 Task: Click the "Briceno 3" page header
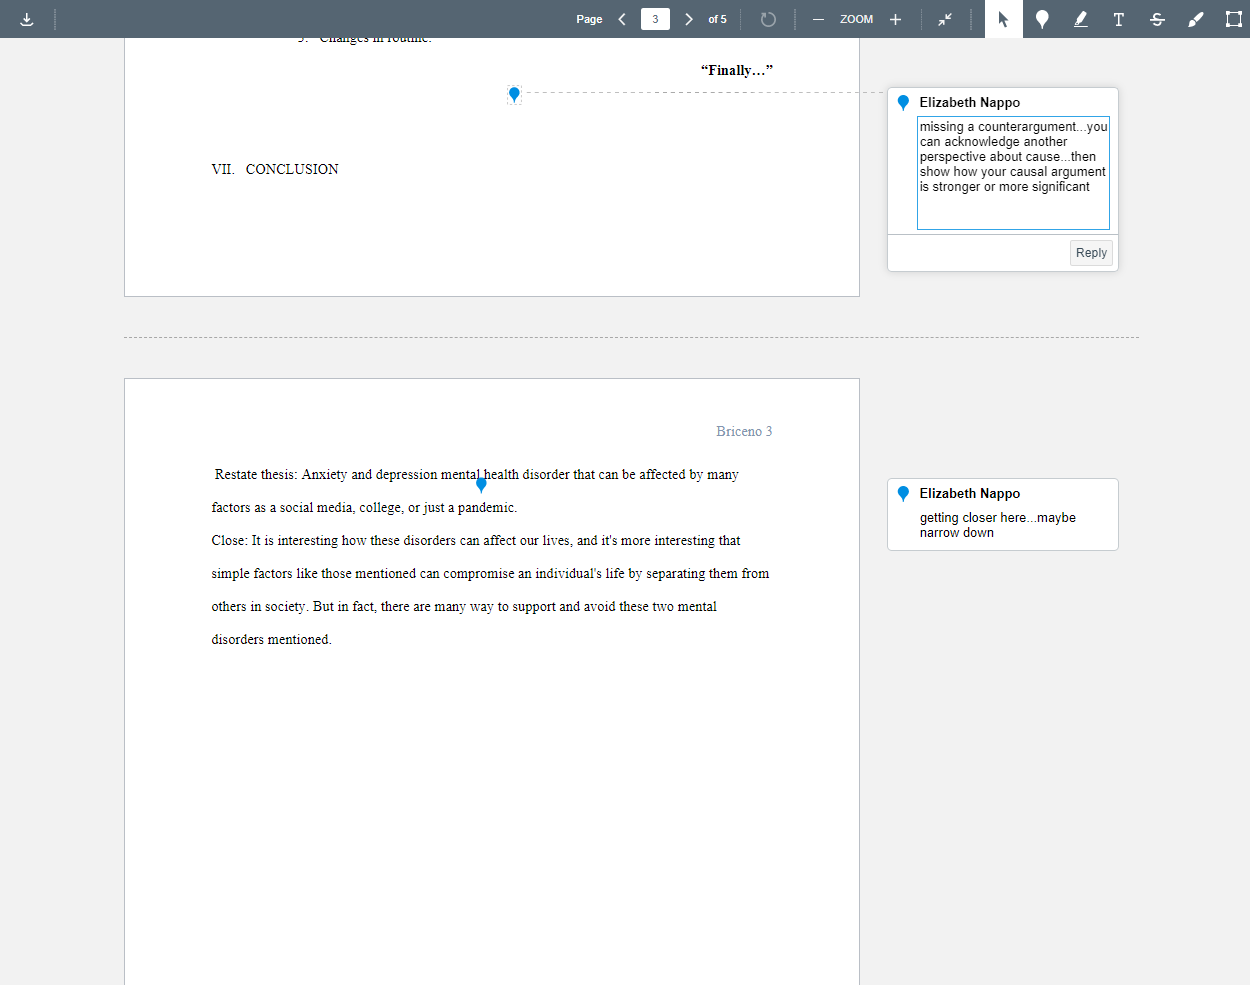(744, 431)
